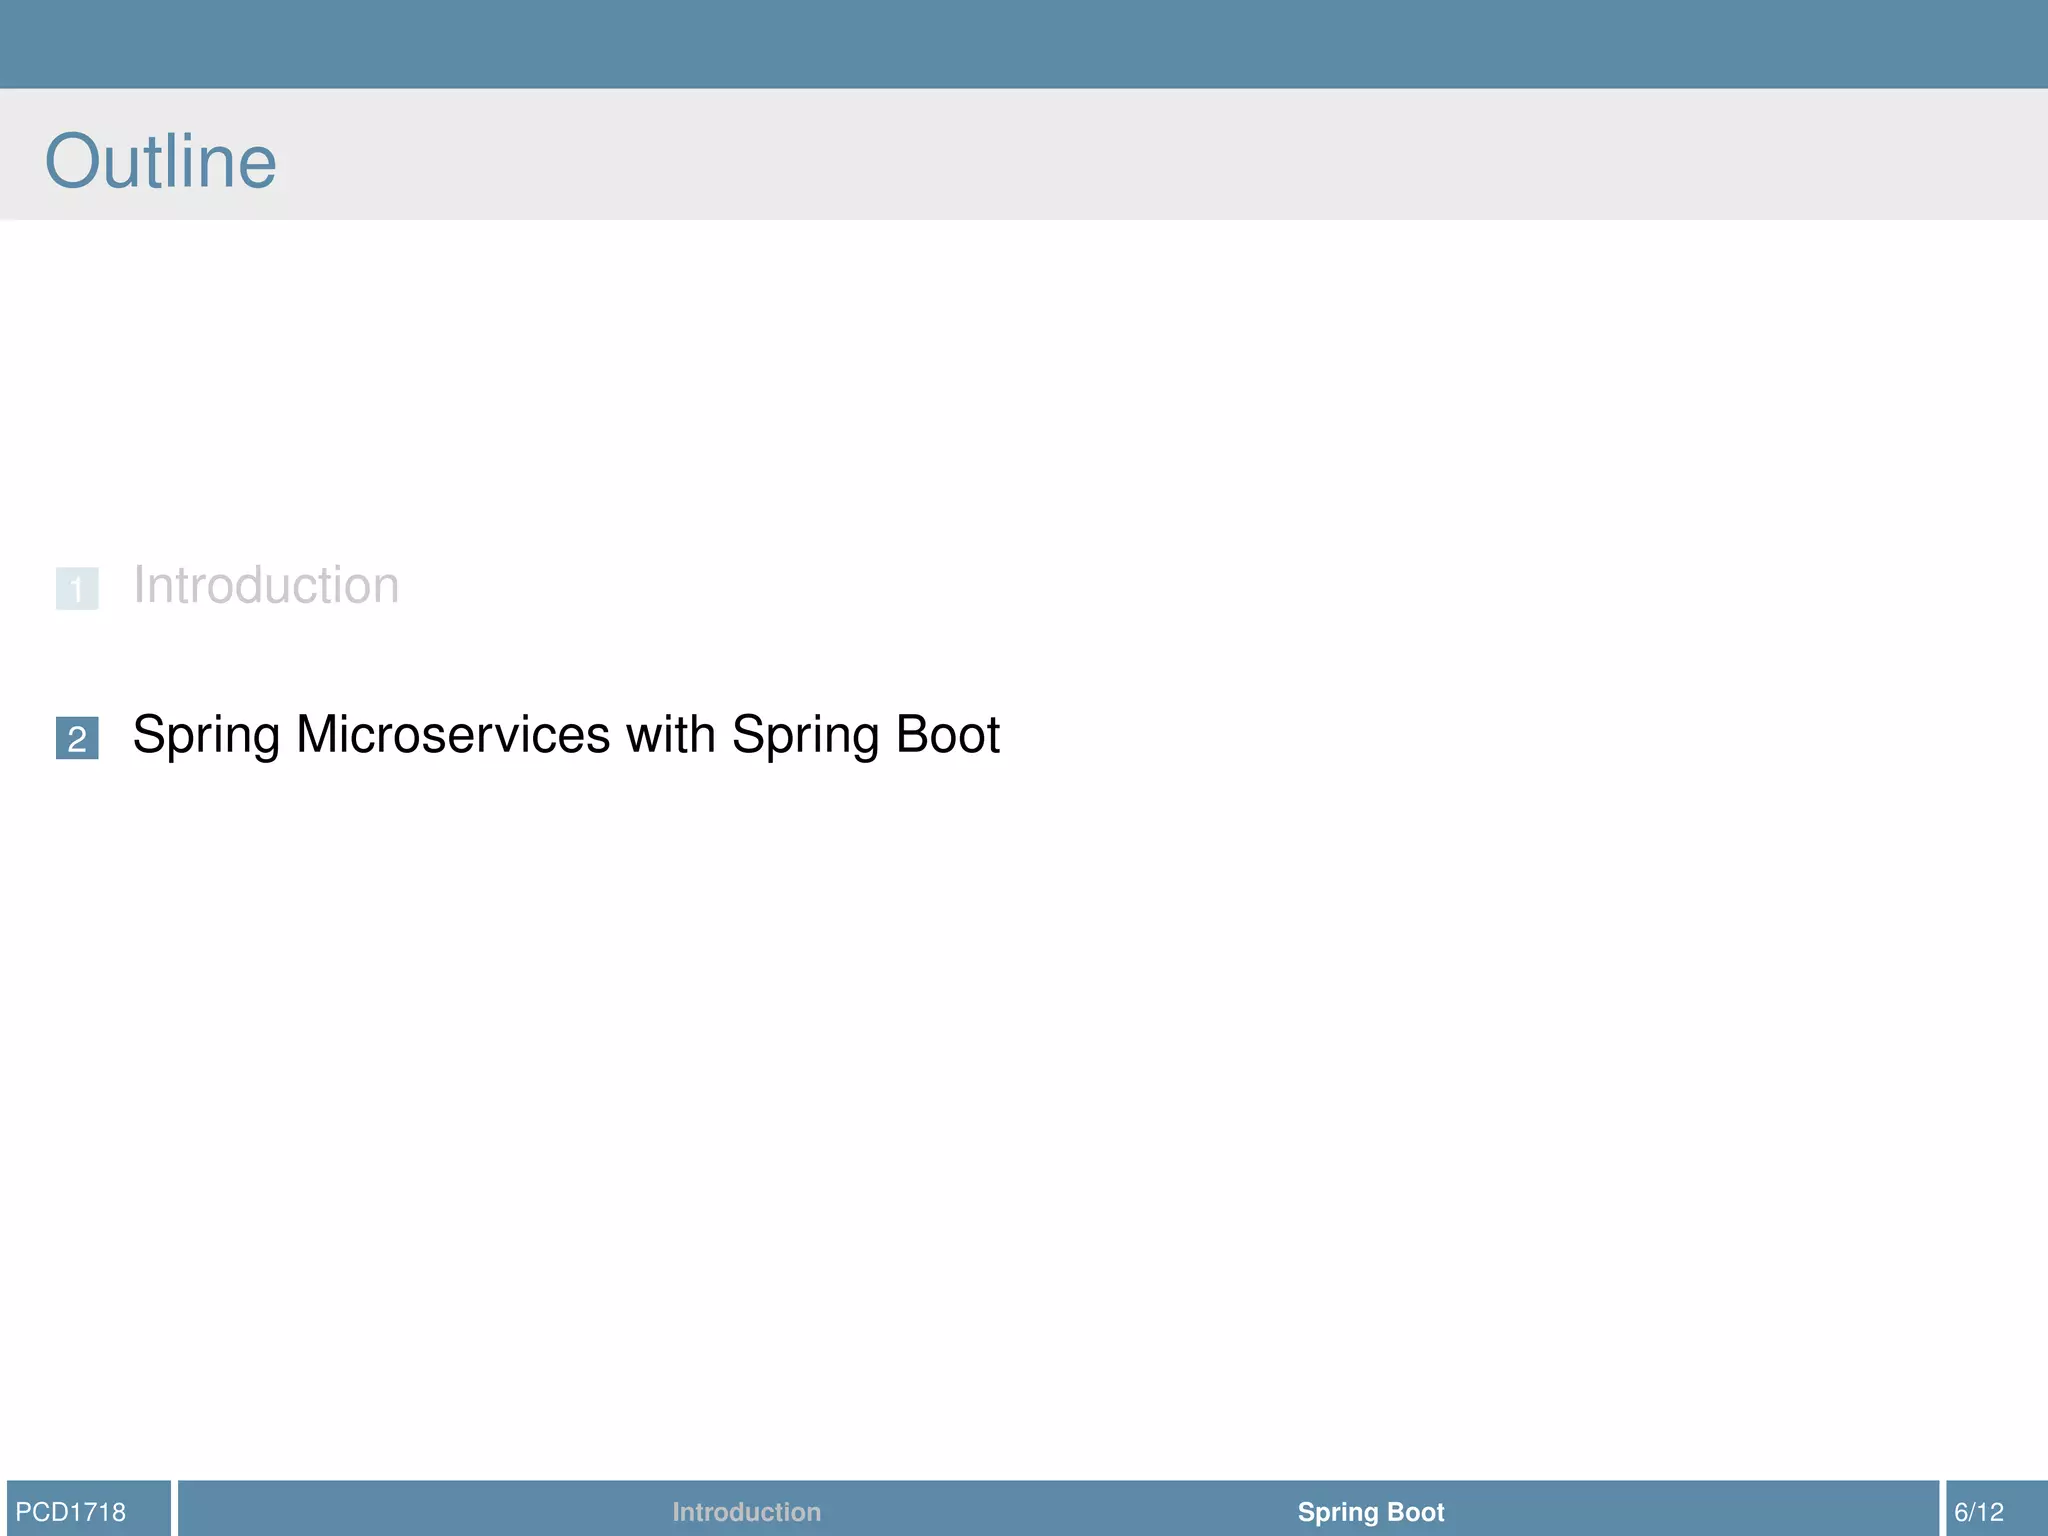Click the PCD1718 footer label
The image size is (2048, 1536).
pos(71,1511)
